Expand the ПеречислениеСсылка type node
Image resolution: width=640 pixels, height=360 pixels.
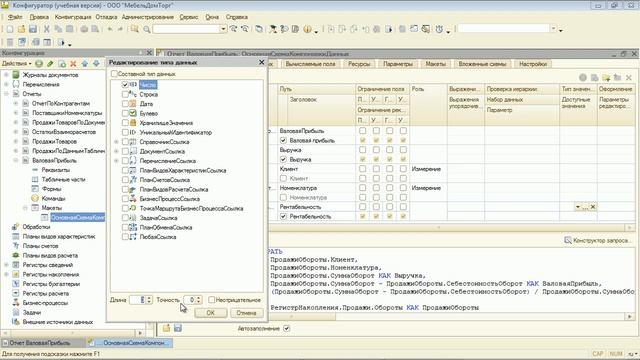[116, 161]
